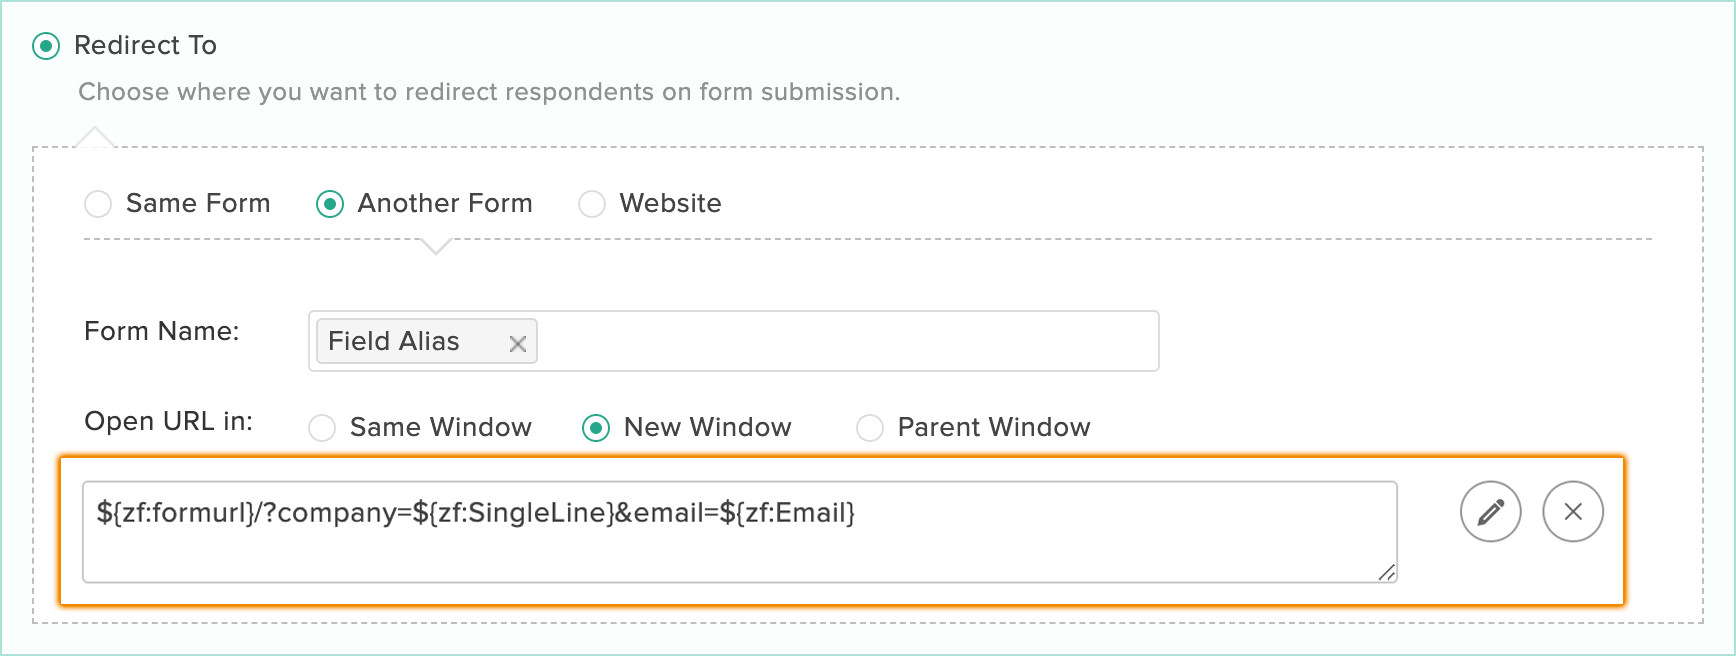Click the pencil edit icon
This screenshot has width=1736, height=656.
click(x=1490, y=512)
